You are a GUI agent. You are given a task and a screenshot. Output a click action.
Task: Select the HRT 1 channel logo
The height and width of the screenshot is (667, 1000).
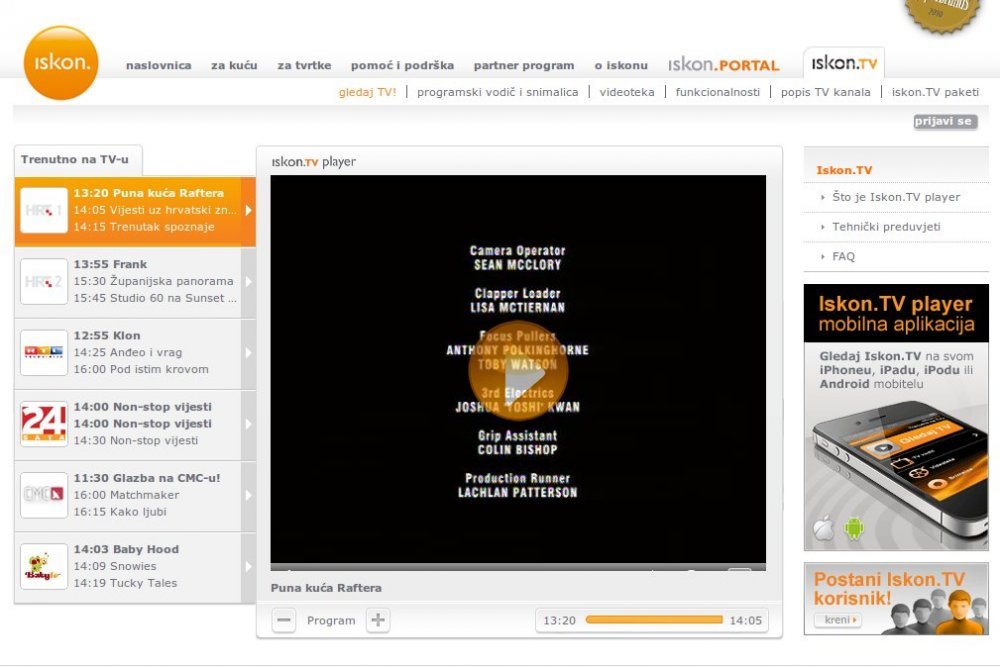pos(43,210)
